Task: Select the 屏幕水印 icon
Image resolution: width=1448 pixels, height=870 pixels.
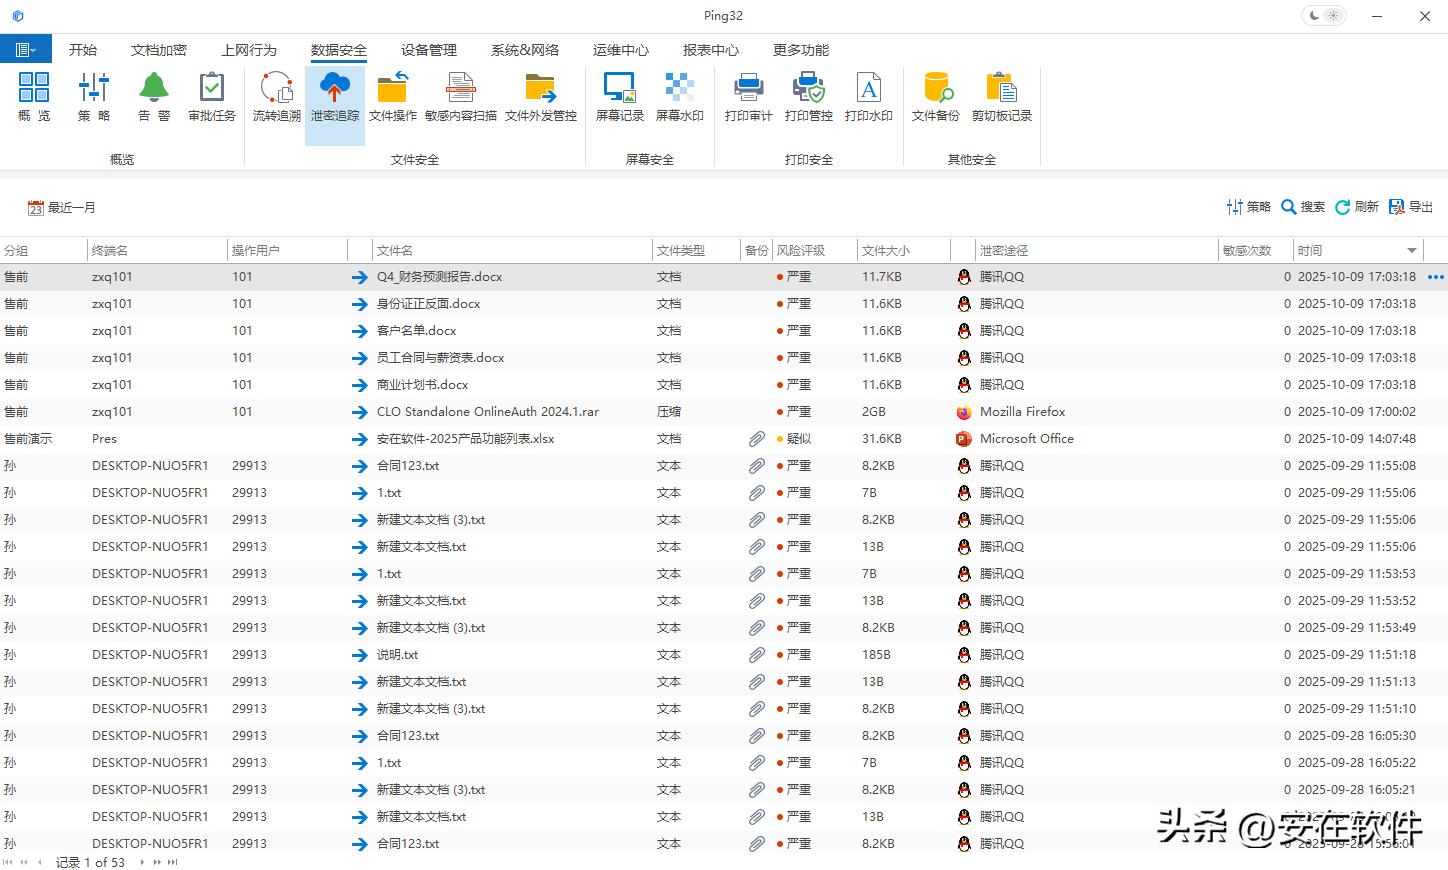Action: pyautogui.click(x=679, y=97)
